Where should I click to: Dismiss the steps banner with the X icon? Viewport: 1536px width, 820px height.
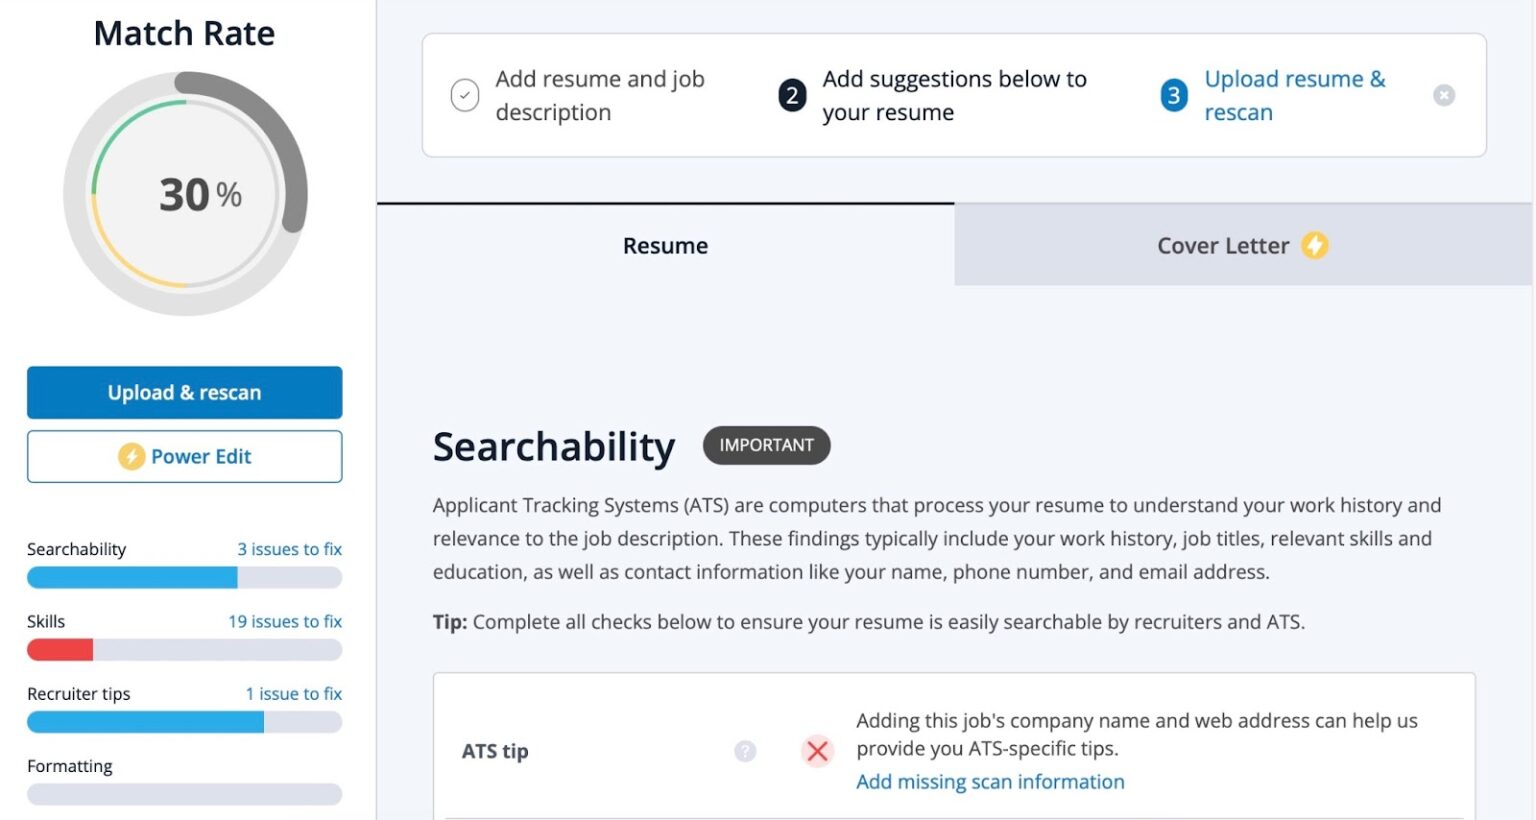1443,96
